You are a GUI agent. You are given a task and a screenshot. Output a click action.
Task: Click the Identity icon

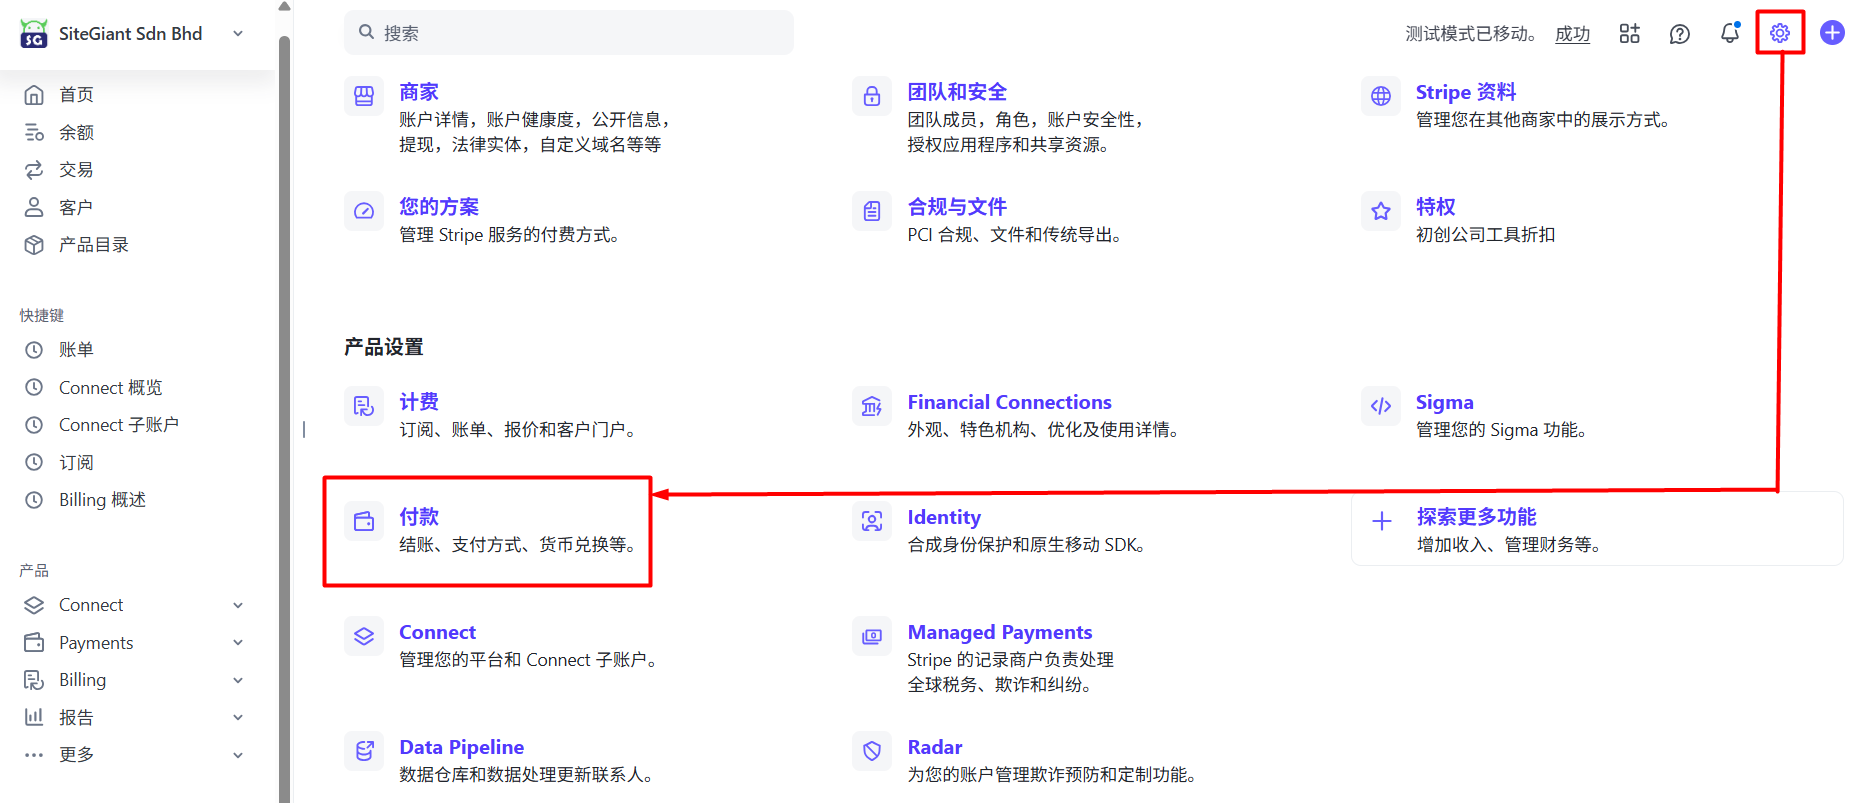tap(872, 521)
